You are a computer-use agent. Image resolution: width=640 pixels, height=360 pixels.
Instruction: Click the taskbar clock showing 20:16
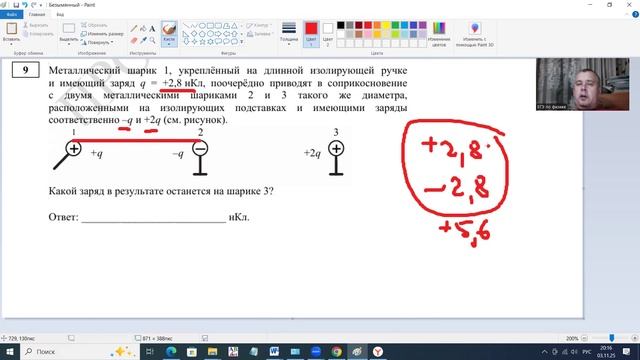[606, 351]
